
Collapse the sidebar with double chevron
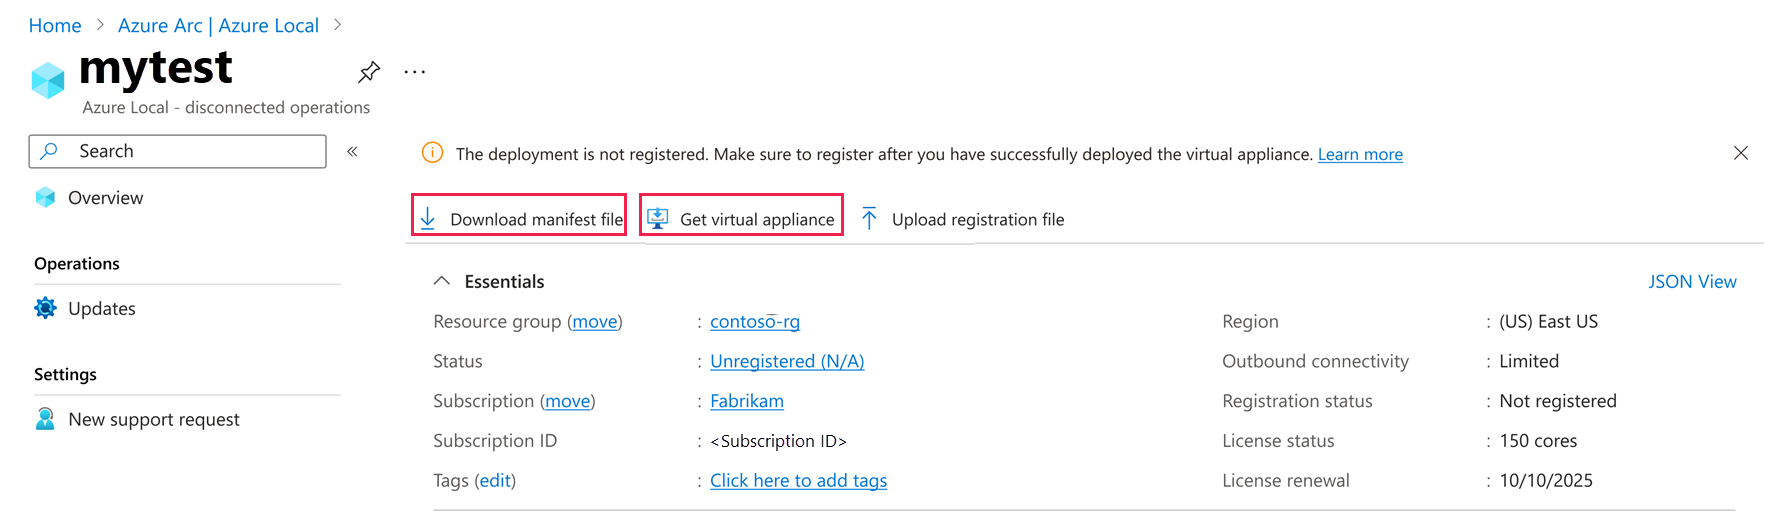[x=352, y=151]
